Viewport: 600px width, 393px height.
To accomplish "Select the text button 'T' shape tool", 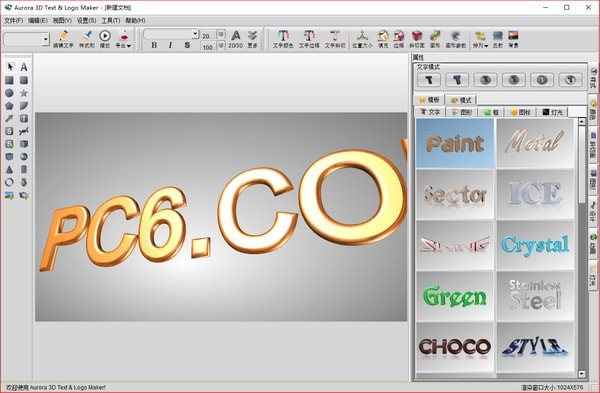I will click(x=24, y=118).
